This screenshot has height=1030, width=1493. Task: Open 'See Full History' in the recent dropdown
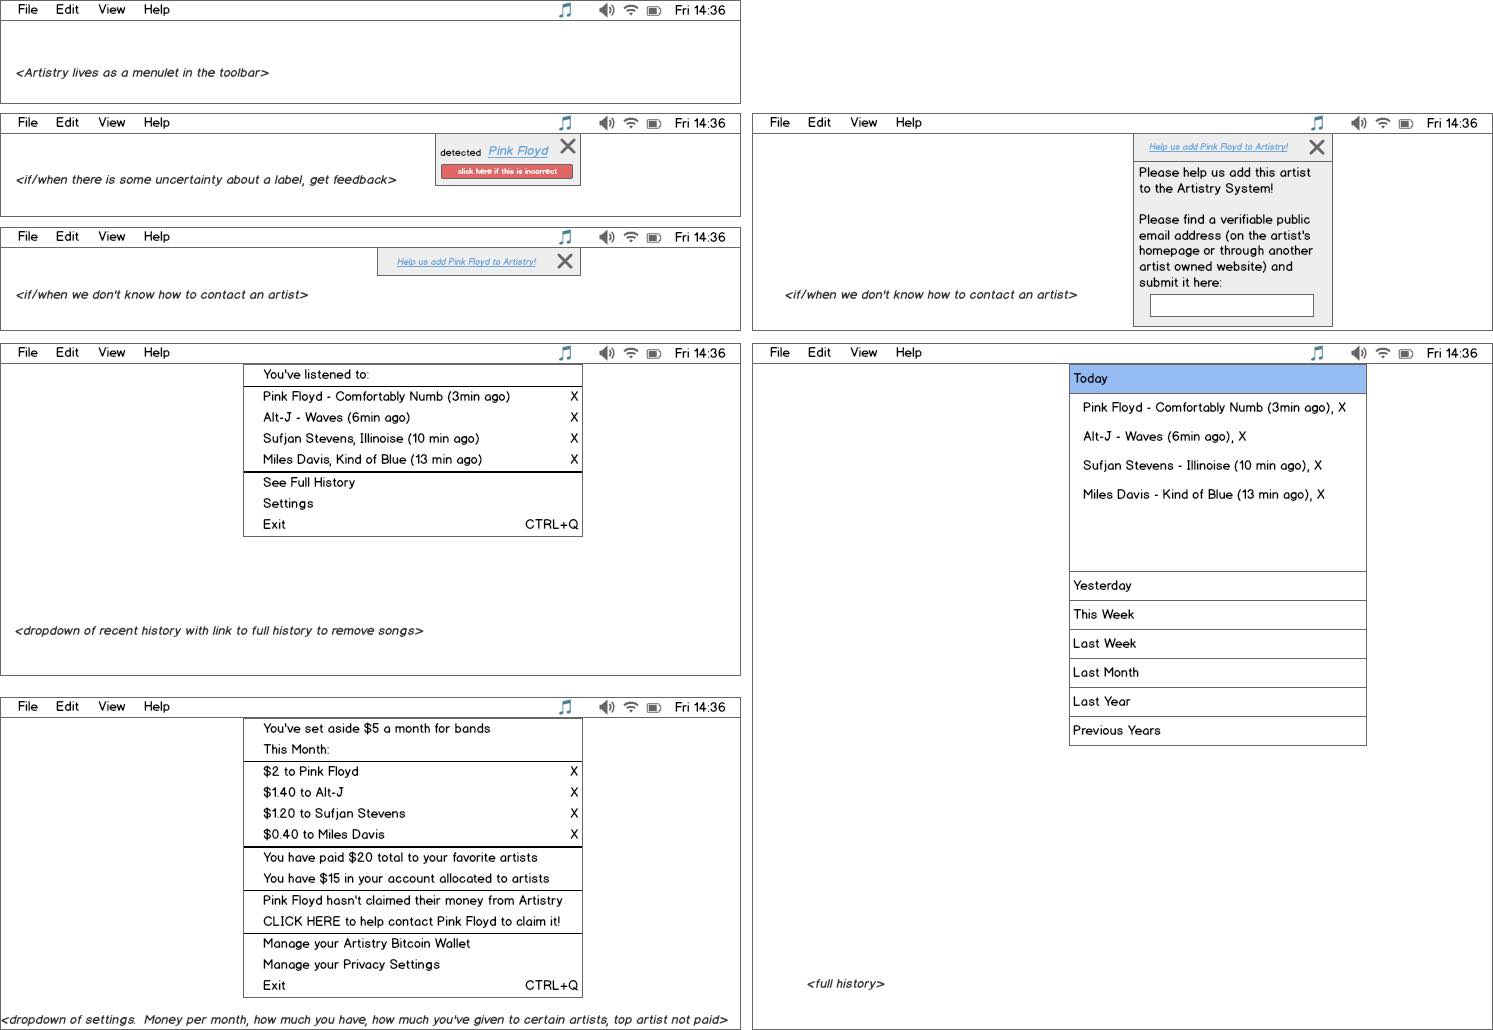click(x=413, y=483)
